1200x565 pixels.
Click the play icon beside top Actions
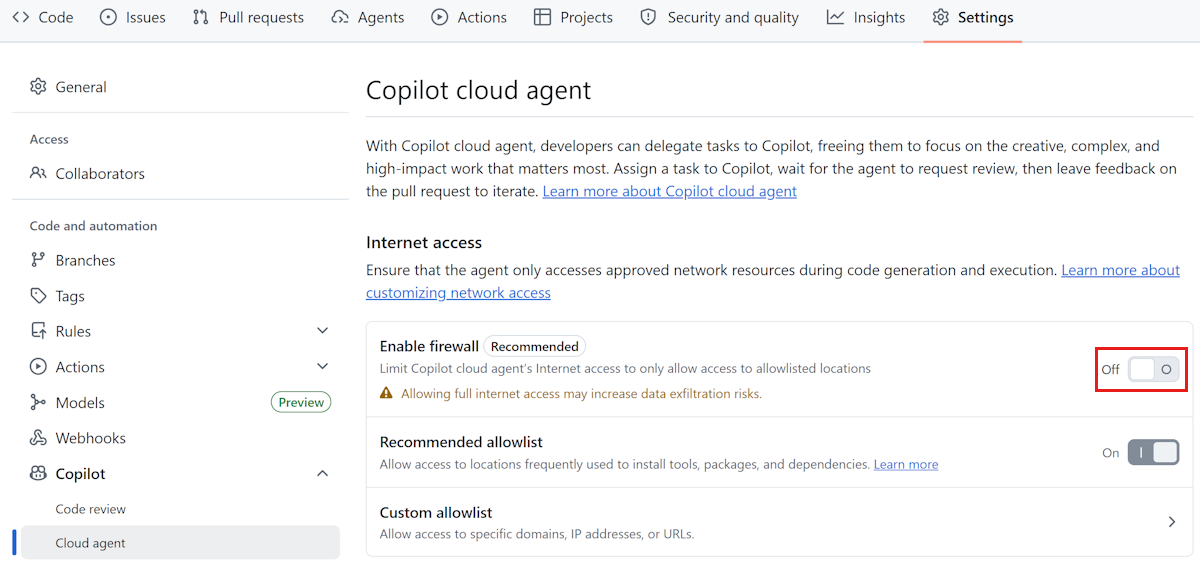coord(440,17)
